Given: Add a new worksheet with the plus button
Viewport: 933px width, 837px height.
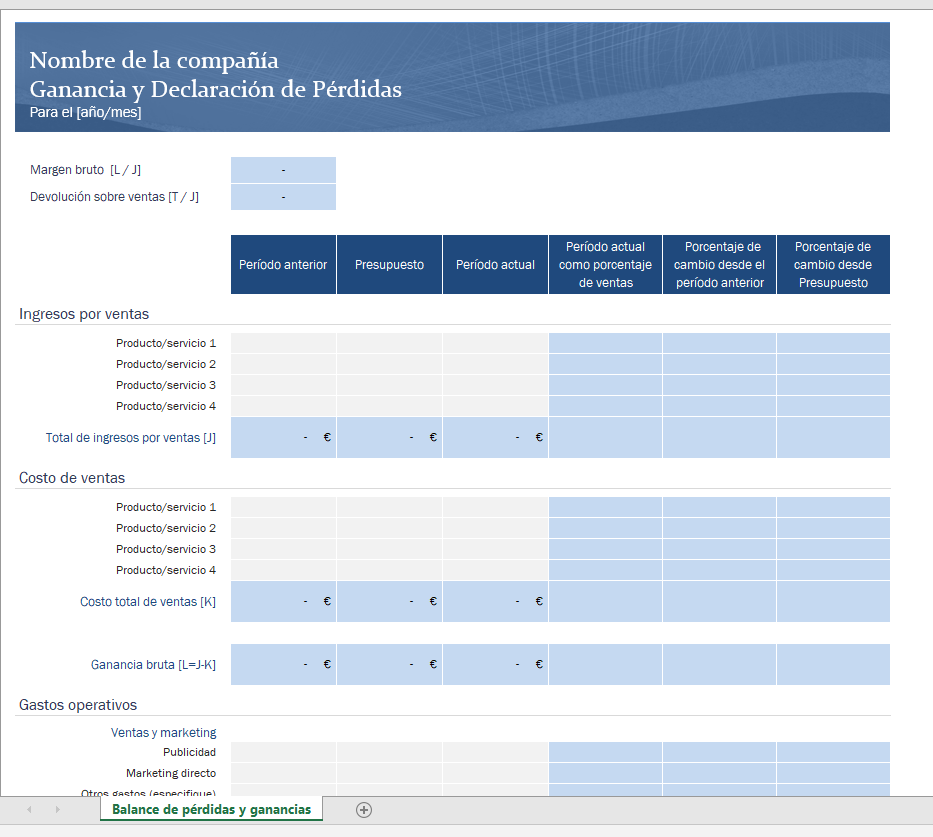Looking at the screenshot, I should [364, 810].
